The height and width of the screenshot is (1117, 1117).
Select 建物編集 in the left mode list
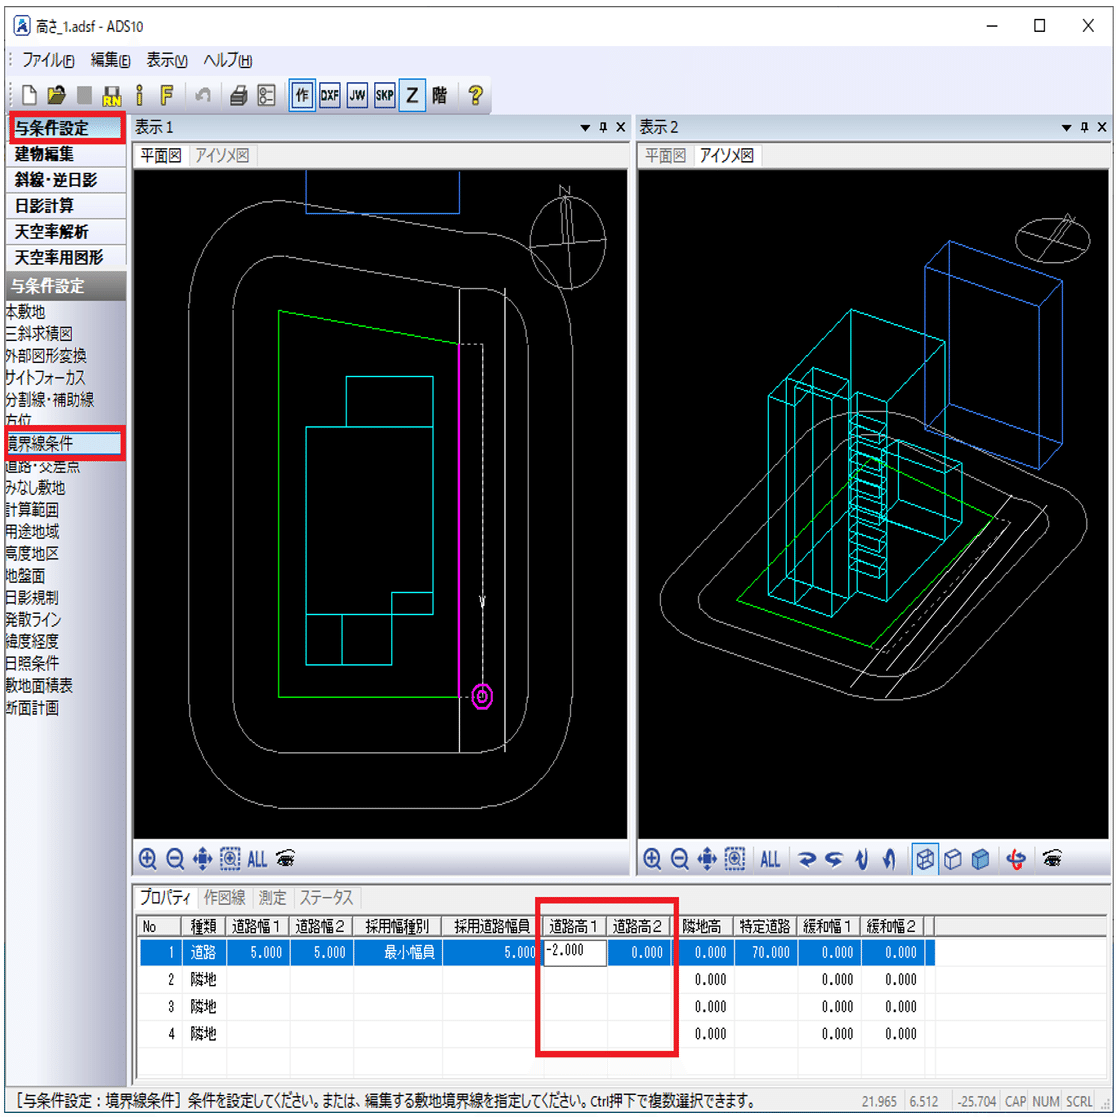[x=66, y=154]
